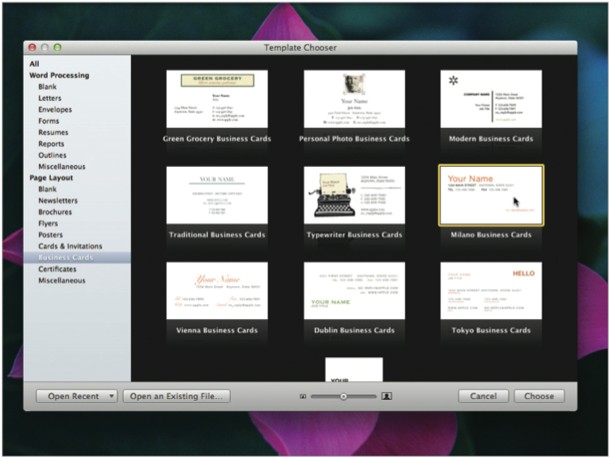Open the Cards & Invitations category
This screenshot has height=458, width=610.
click(68, 246)
